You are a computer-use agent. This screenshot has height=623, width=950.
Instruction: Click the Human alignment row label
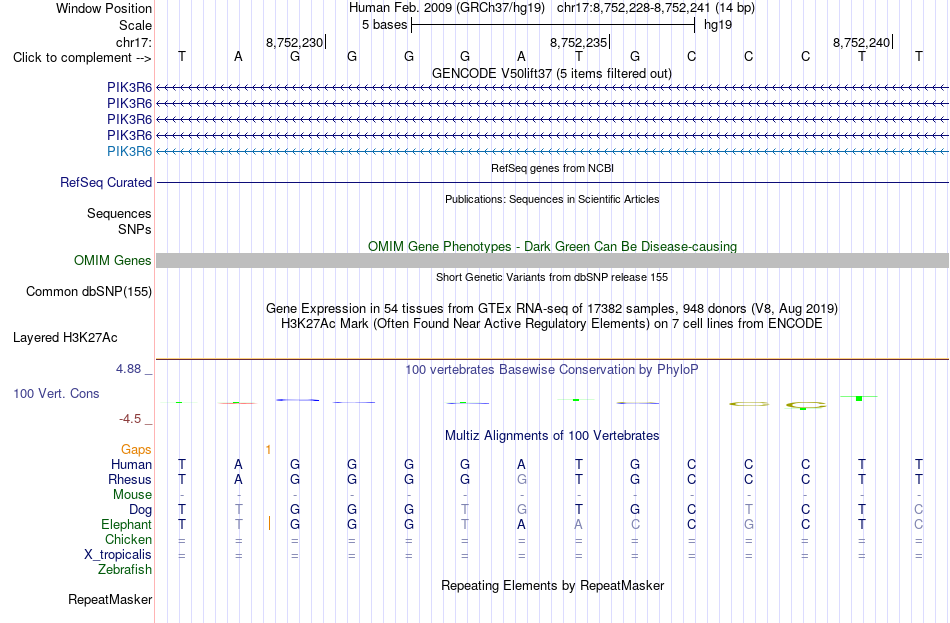tap(131, 464)
